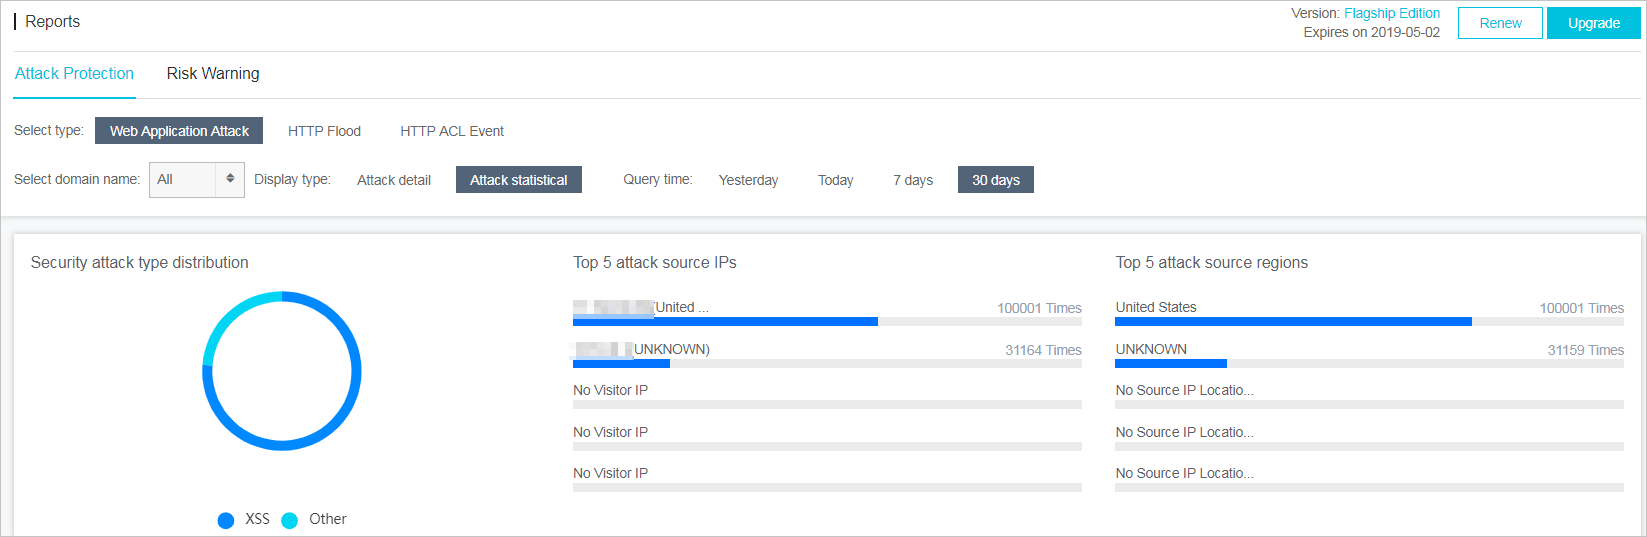Click the domain name dropdown arrows
The width and height of the screenshot is (1647, 537).
(x=230, y=179)
